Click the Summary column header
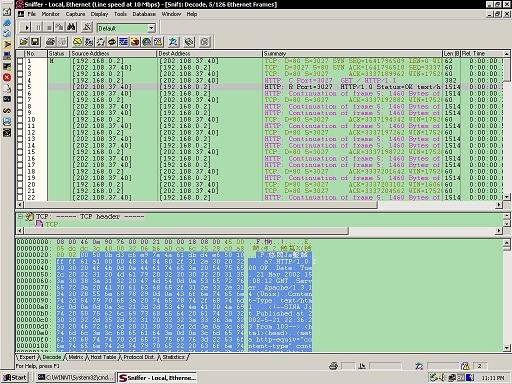This screenshot has height=384, width=512. click(352, 53)
